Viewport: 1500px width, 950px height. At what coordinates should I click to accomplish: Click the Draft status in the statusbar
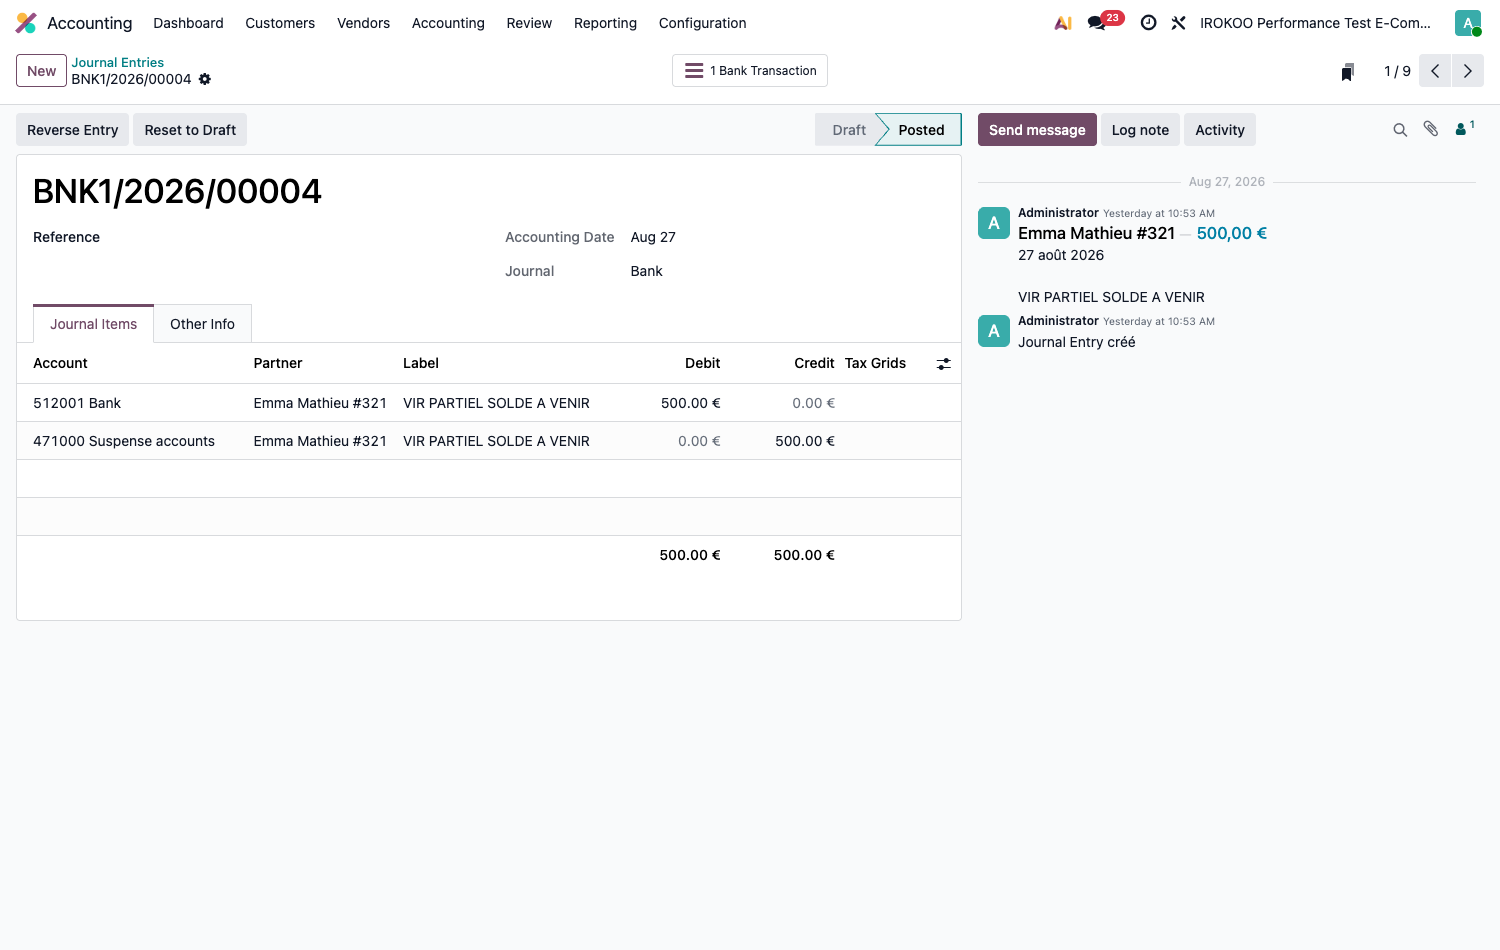point(848,130)
